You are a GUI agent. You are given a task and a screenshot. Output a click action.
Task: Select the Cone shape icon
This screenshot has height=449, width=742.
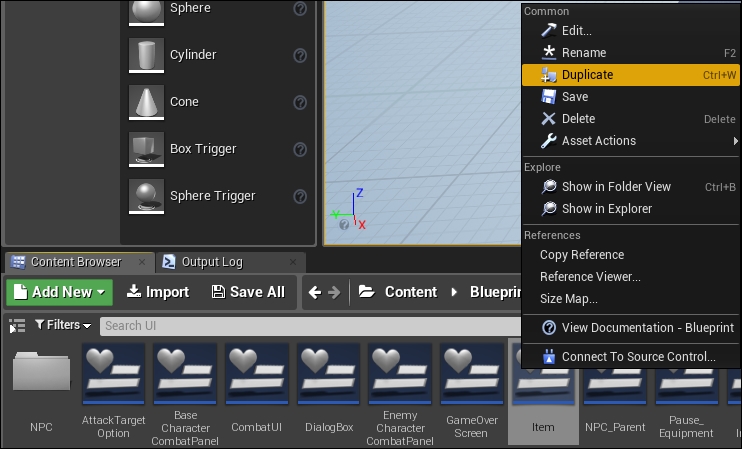click(x=146, y=102)
